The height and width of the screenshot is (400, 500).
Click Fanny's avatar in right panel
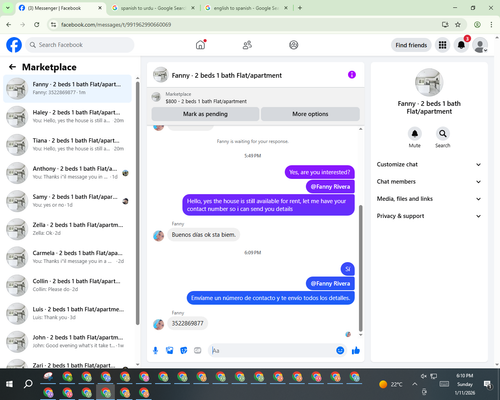429,82
